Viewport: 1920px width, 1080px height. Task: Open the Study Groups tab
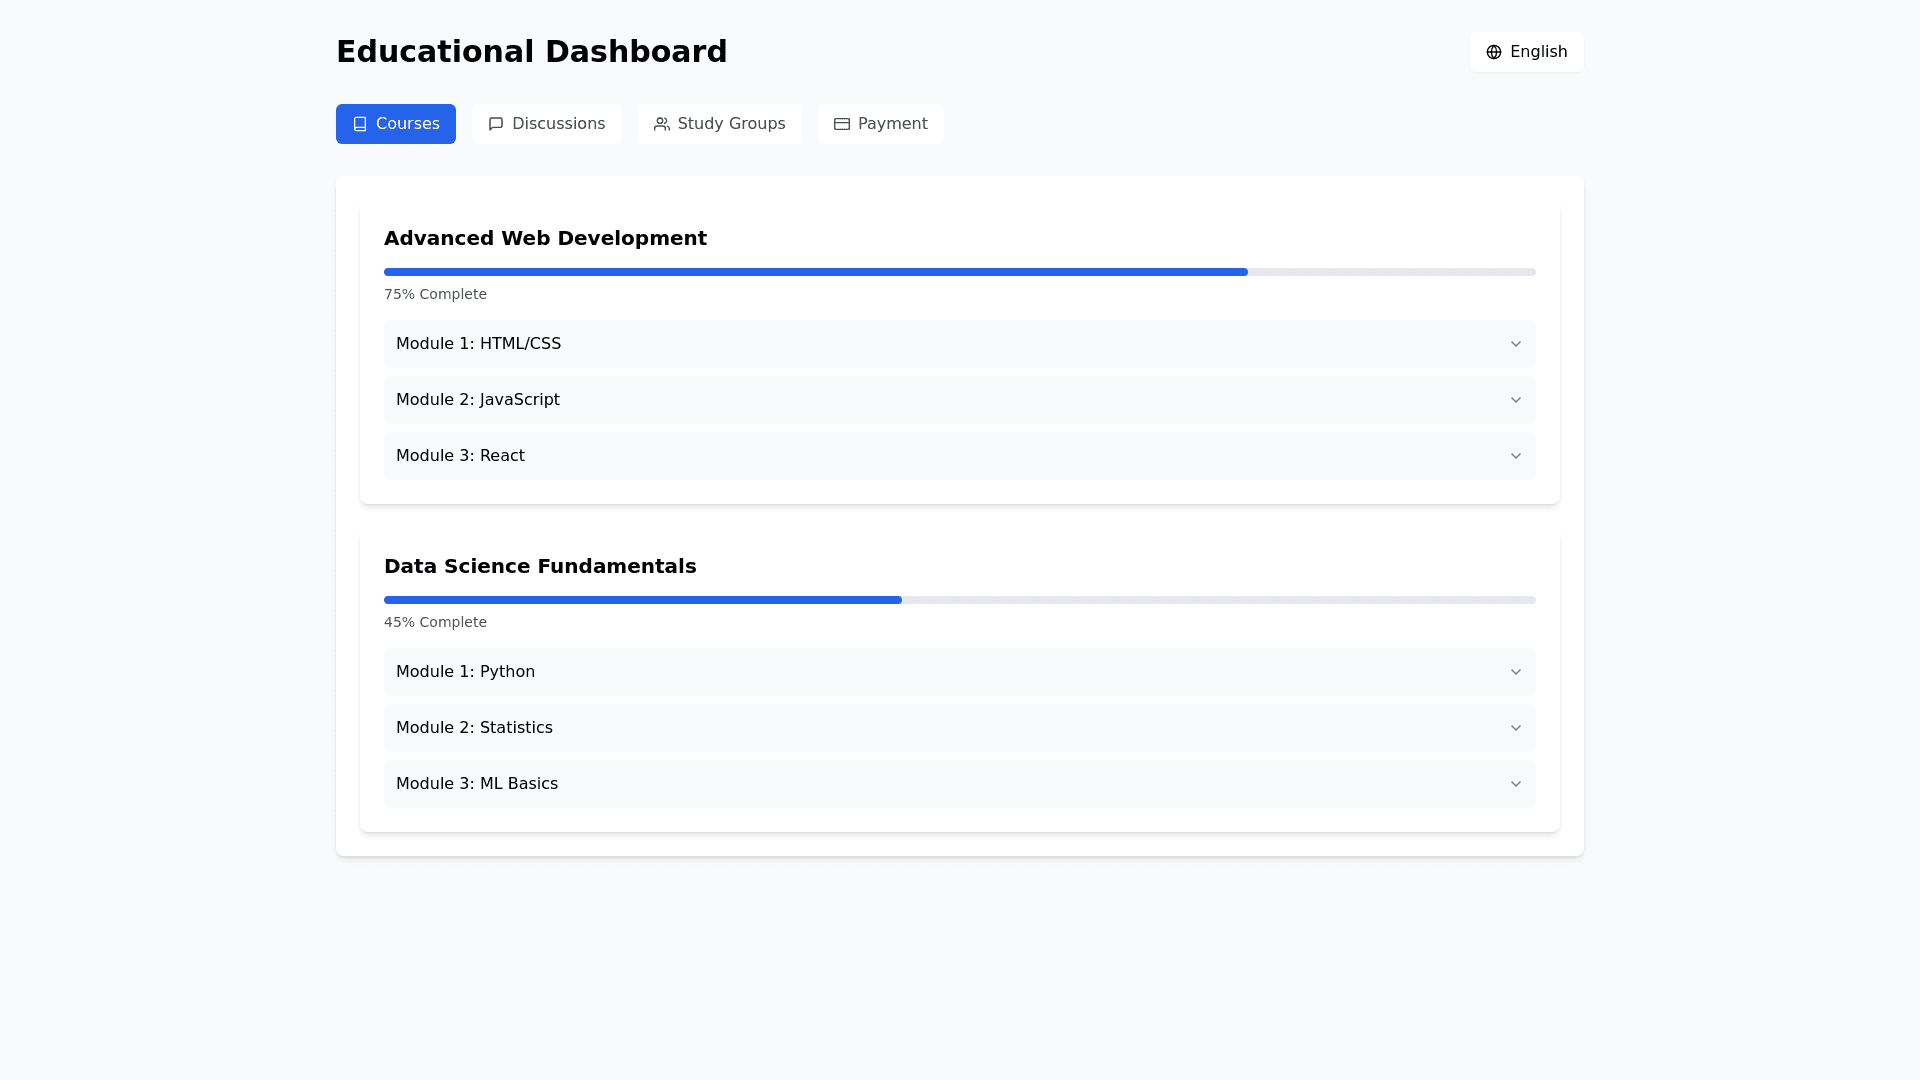[x=720, y=124]
